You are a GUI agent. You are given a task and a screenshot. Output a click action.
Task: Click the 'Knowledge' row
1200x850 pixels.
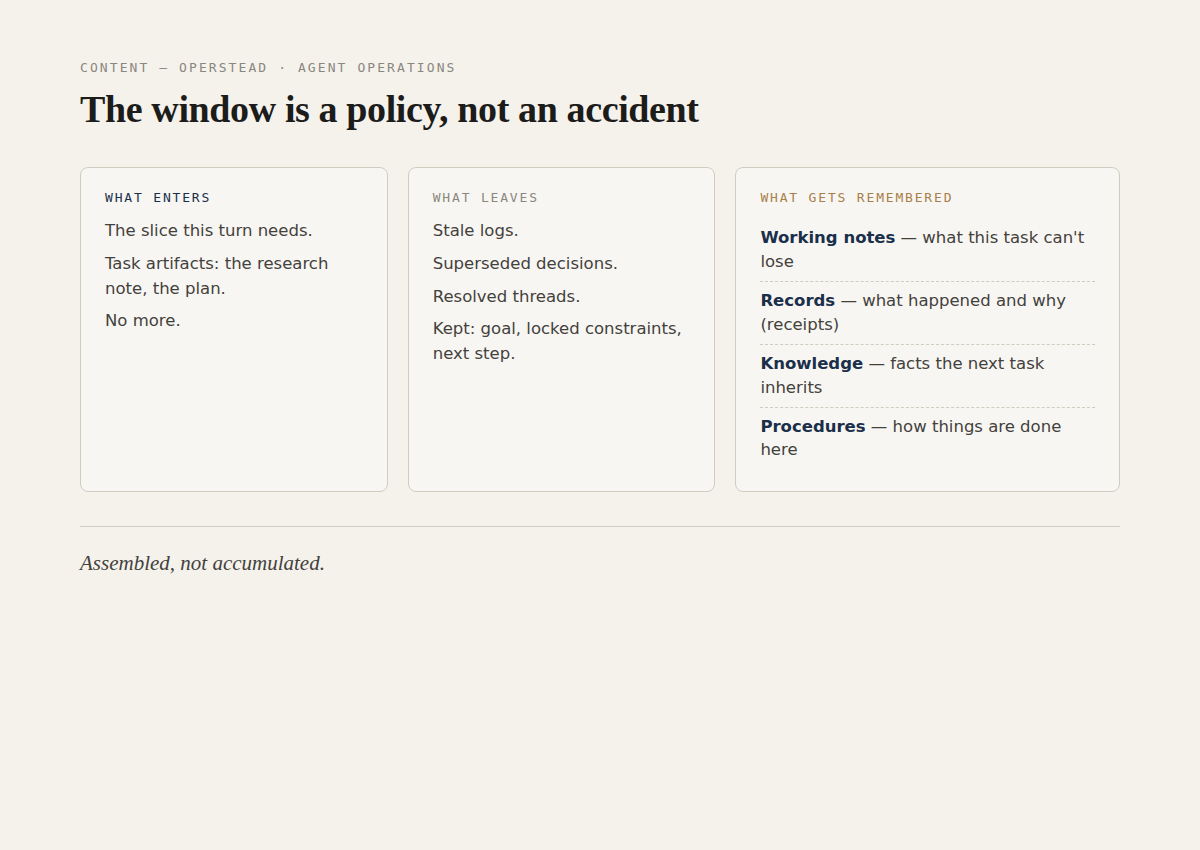click(927, 376)
